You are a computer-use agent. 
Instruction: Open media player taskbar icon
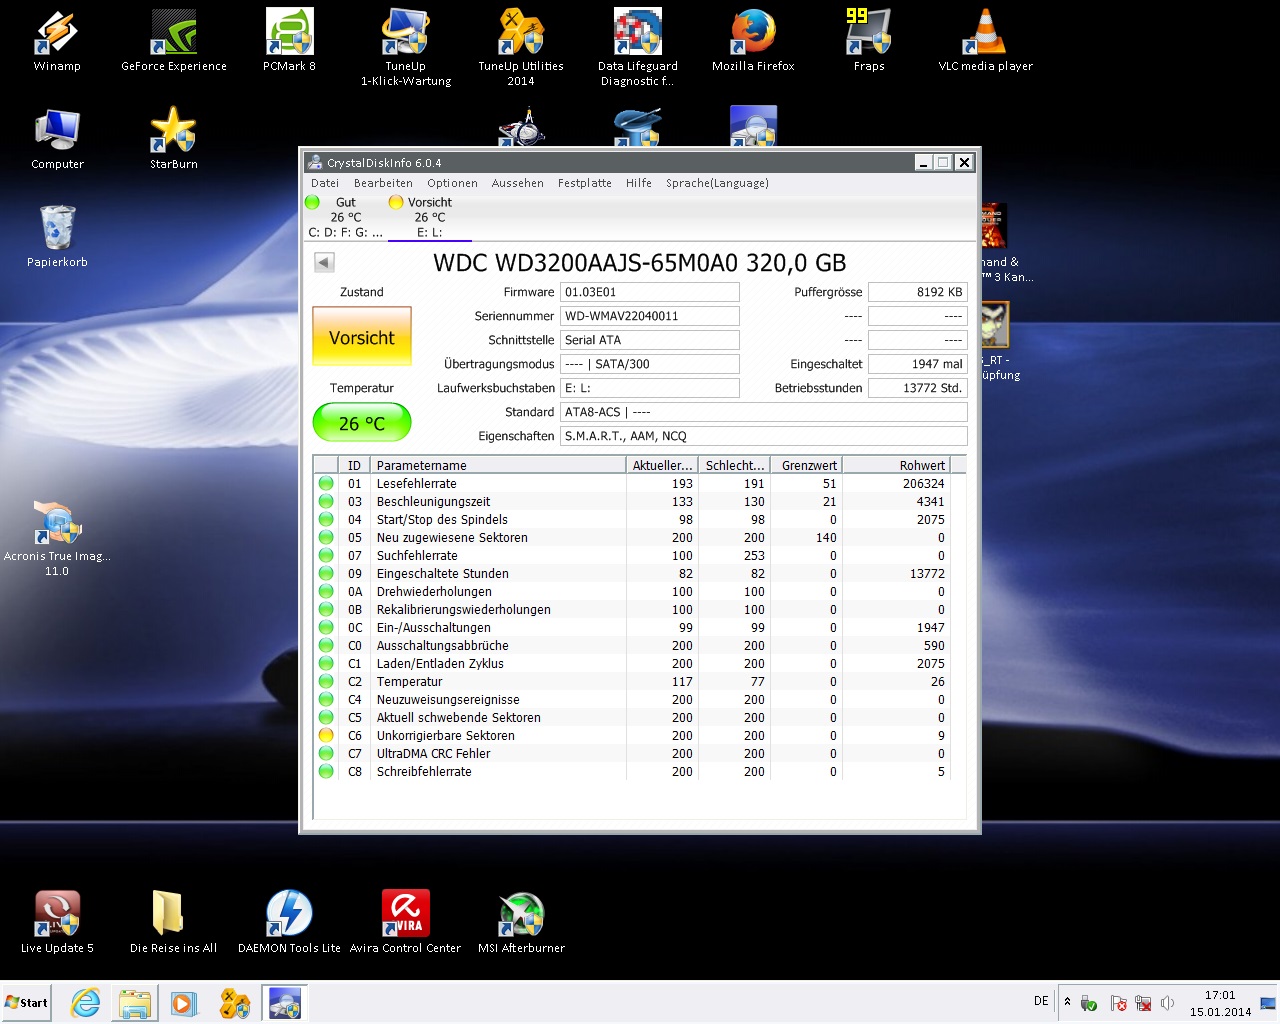click(x=184, y=1003)
